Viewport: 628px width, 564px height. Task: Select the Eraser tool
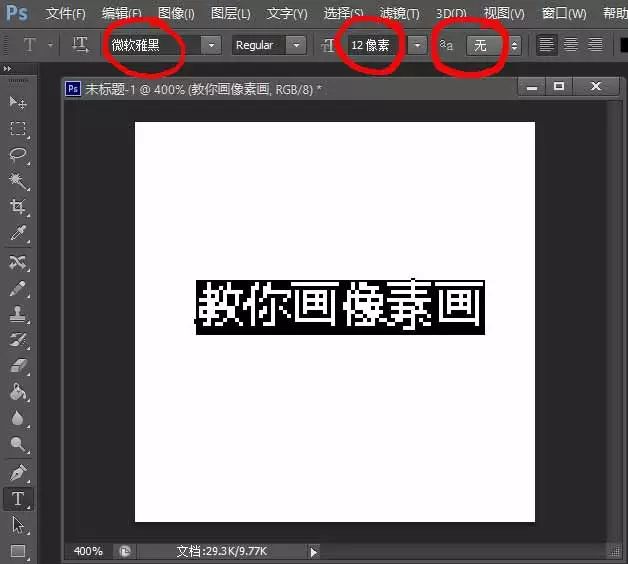[x=18, y=366]
